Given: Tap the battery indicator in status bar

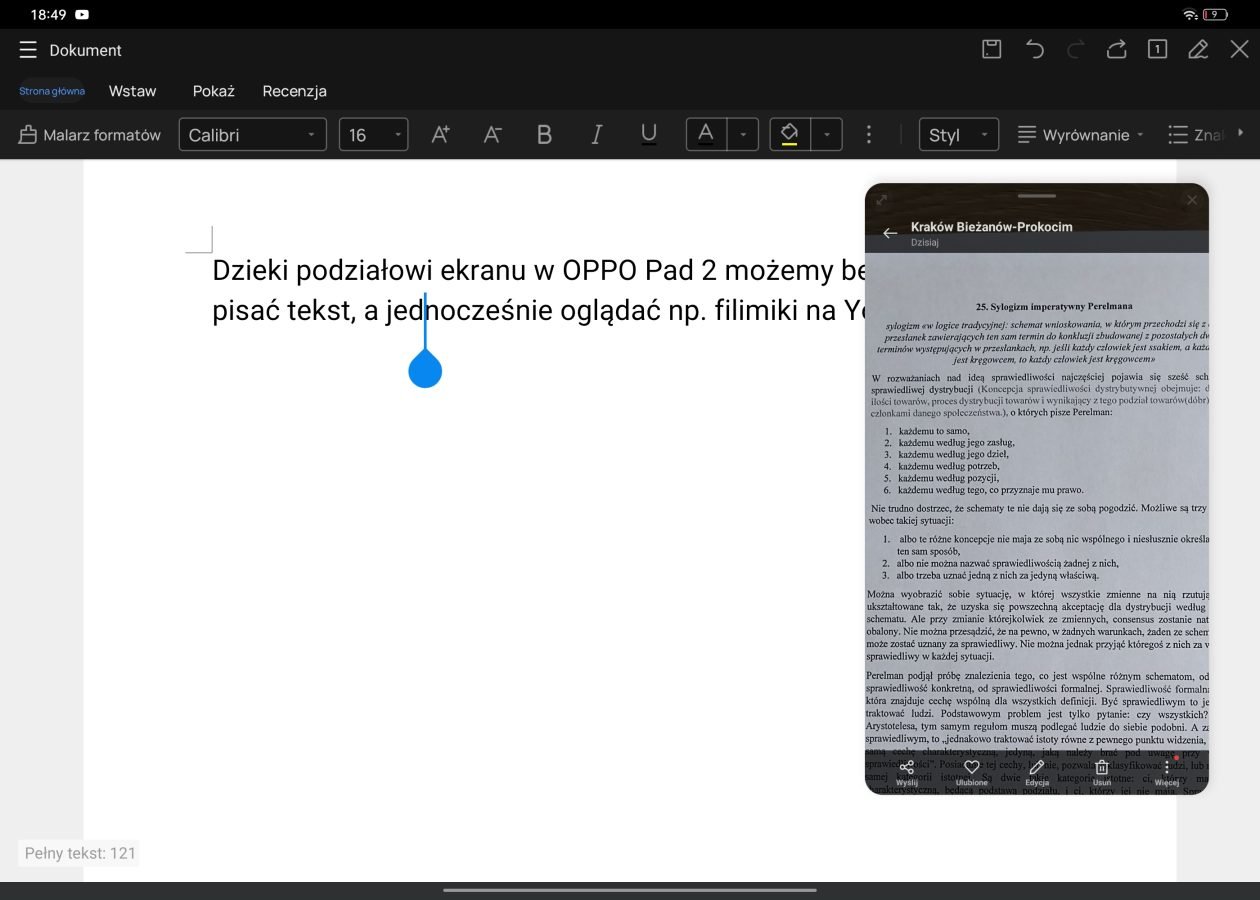Looking at the screenshot, I should (x=1216, y=14).
